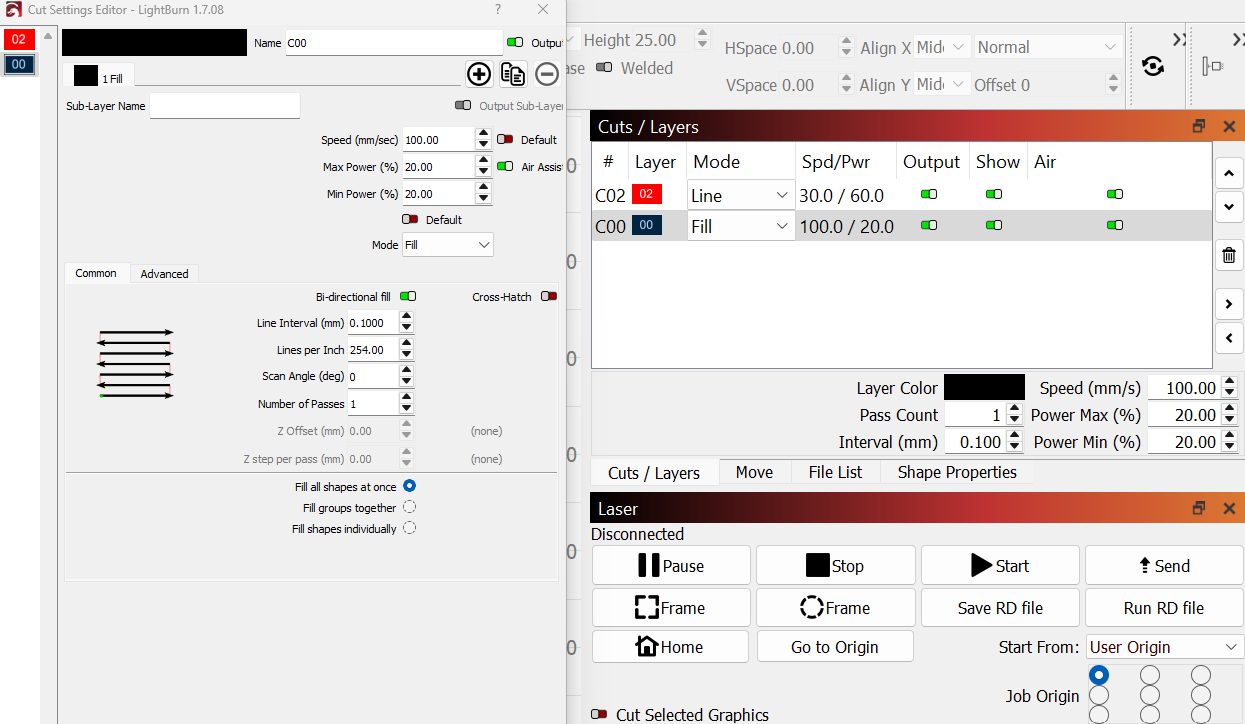Open the Mode dropdown in Cut Settings
1245x724 pixels.
pos(447,244)
